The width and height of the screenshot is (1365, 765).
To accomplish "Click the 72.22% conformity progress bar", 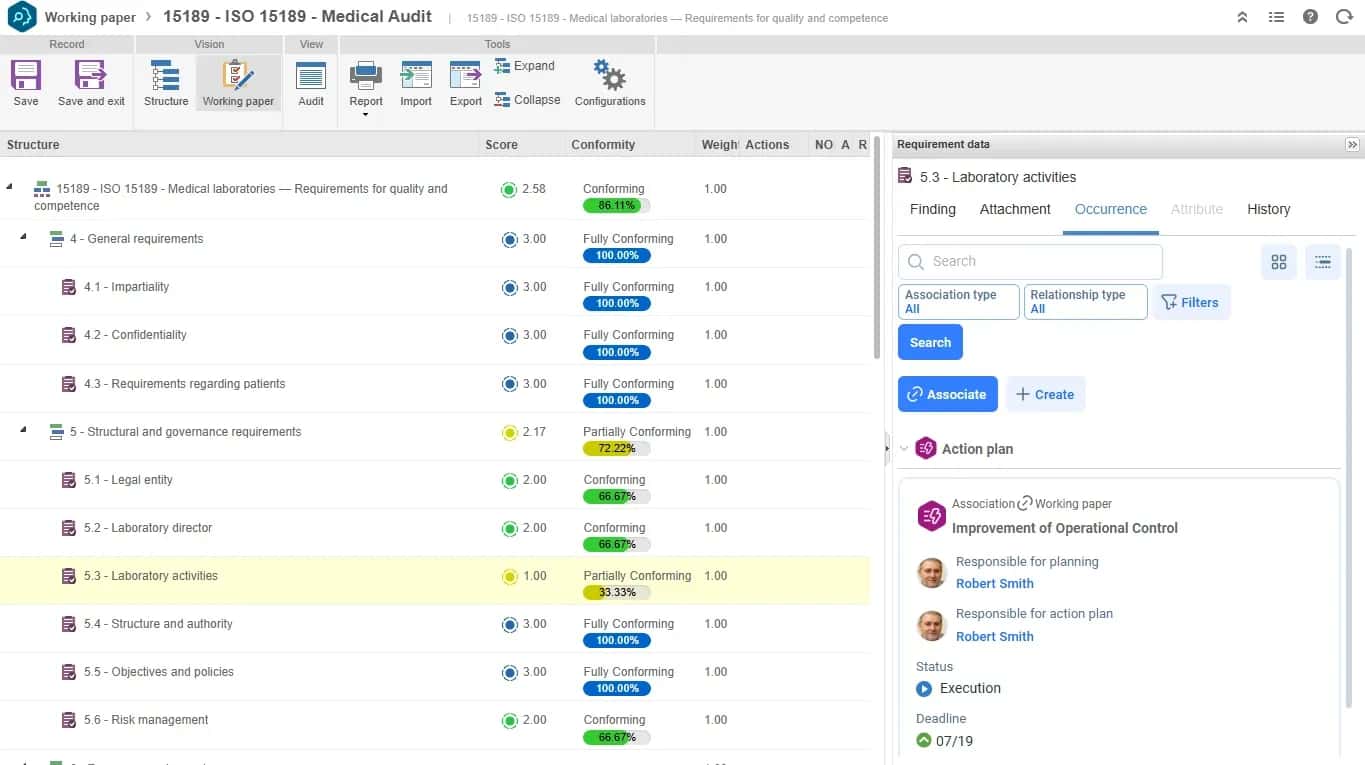I will click(x=616, y=448).
